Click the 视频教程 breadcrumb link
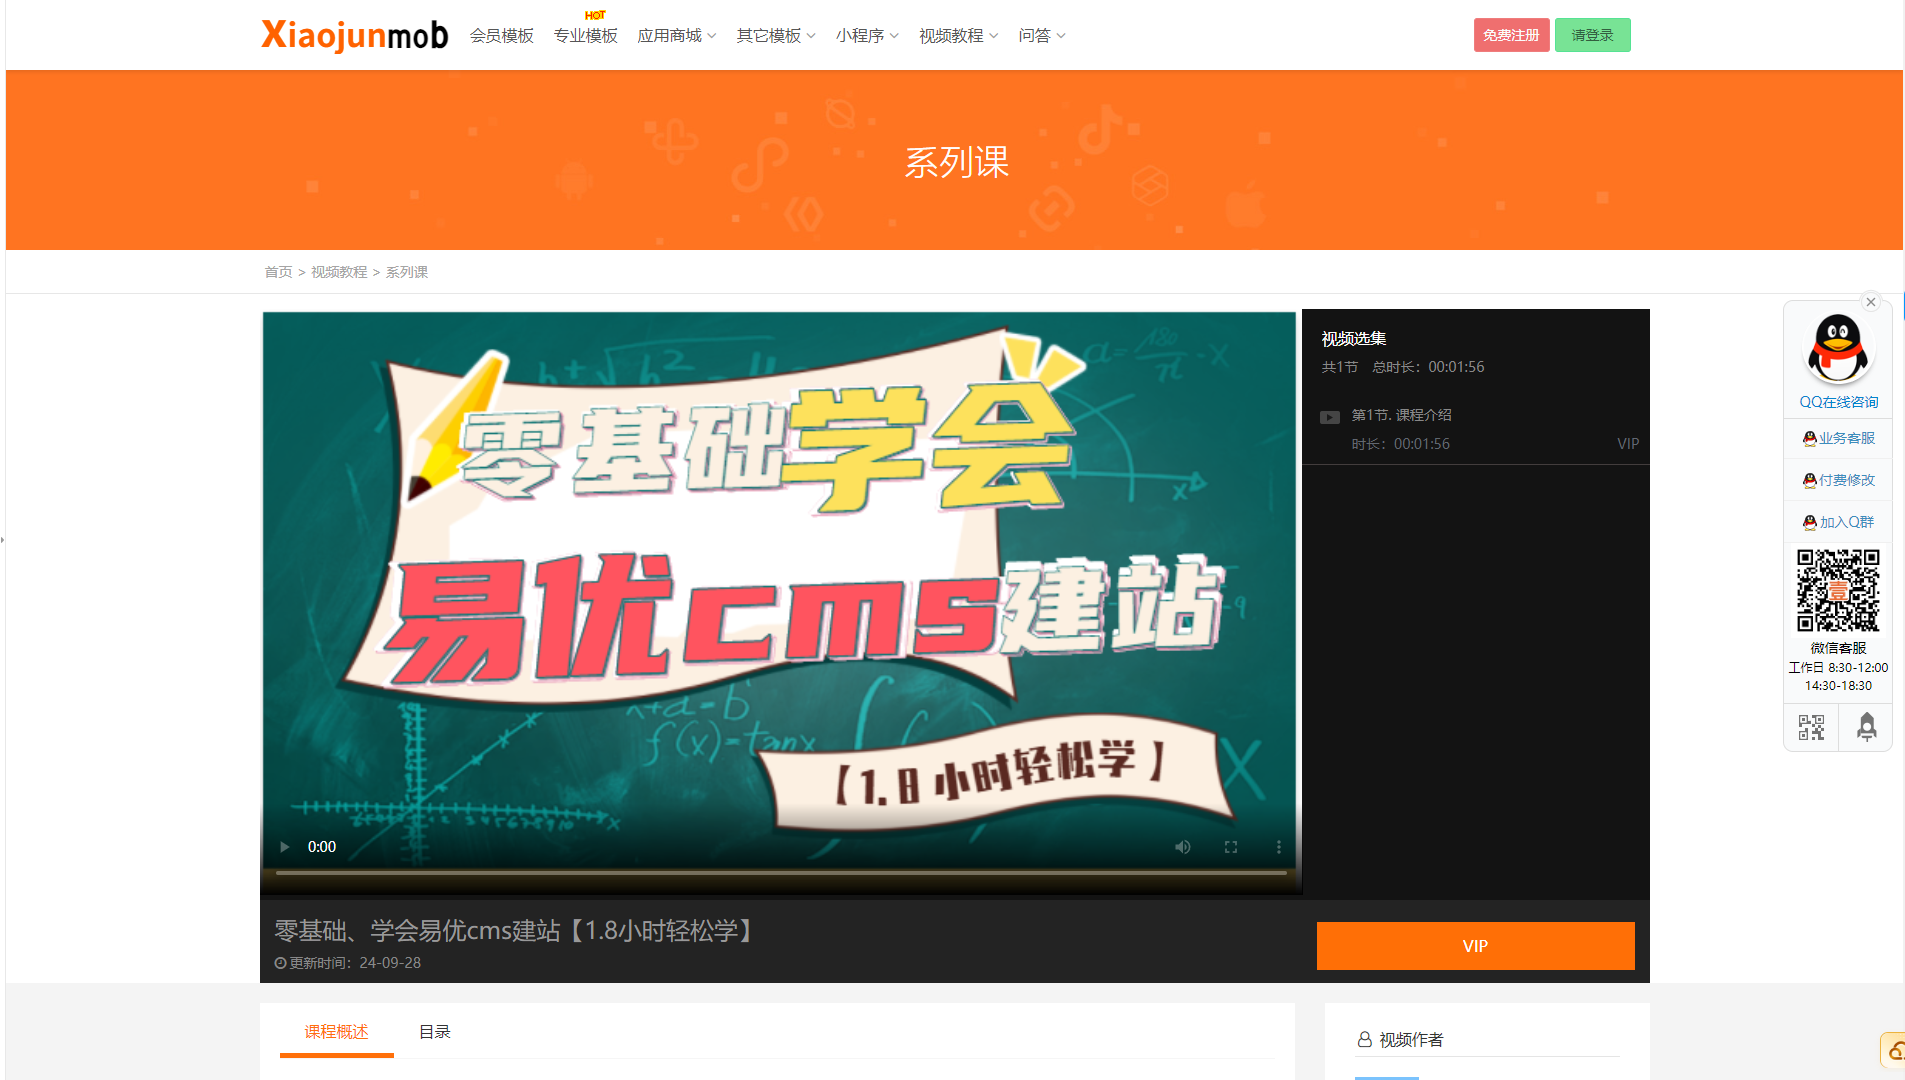Image resolution: width=1905 pixels, height=1080 pixels. (x=339, y=272)
